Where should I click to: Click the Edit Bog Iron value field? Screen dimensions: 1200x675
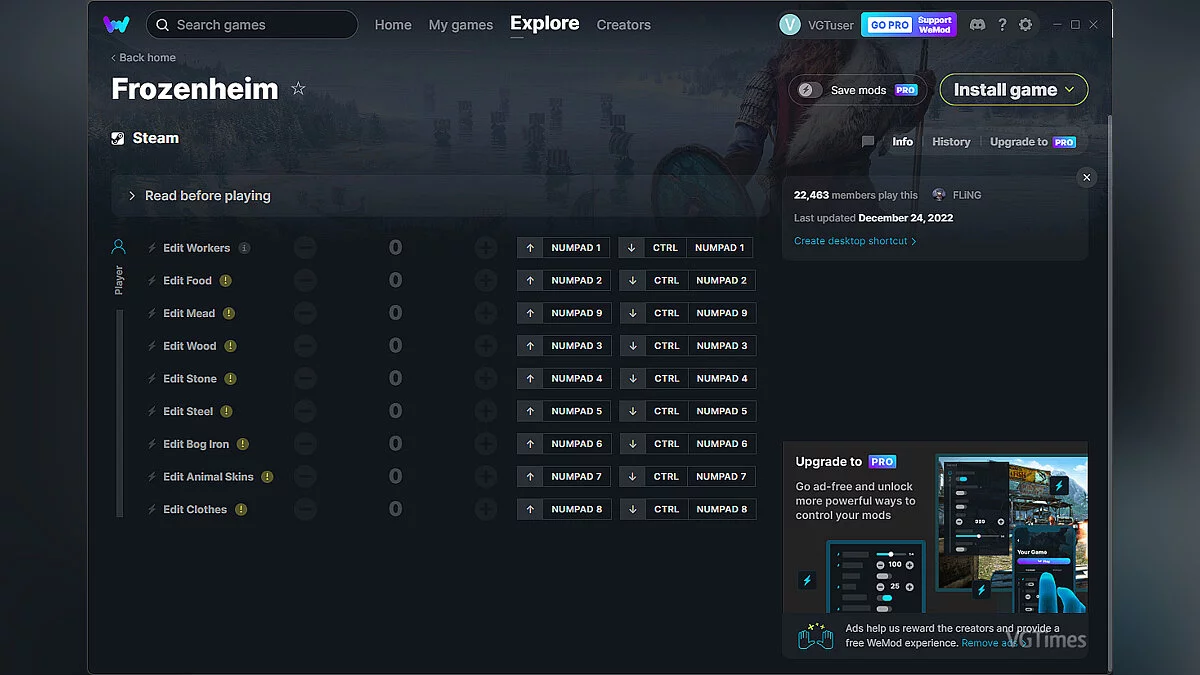pos(396,444)
